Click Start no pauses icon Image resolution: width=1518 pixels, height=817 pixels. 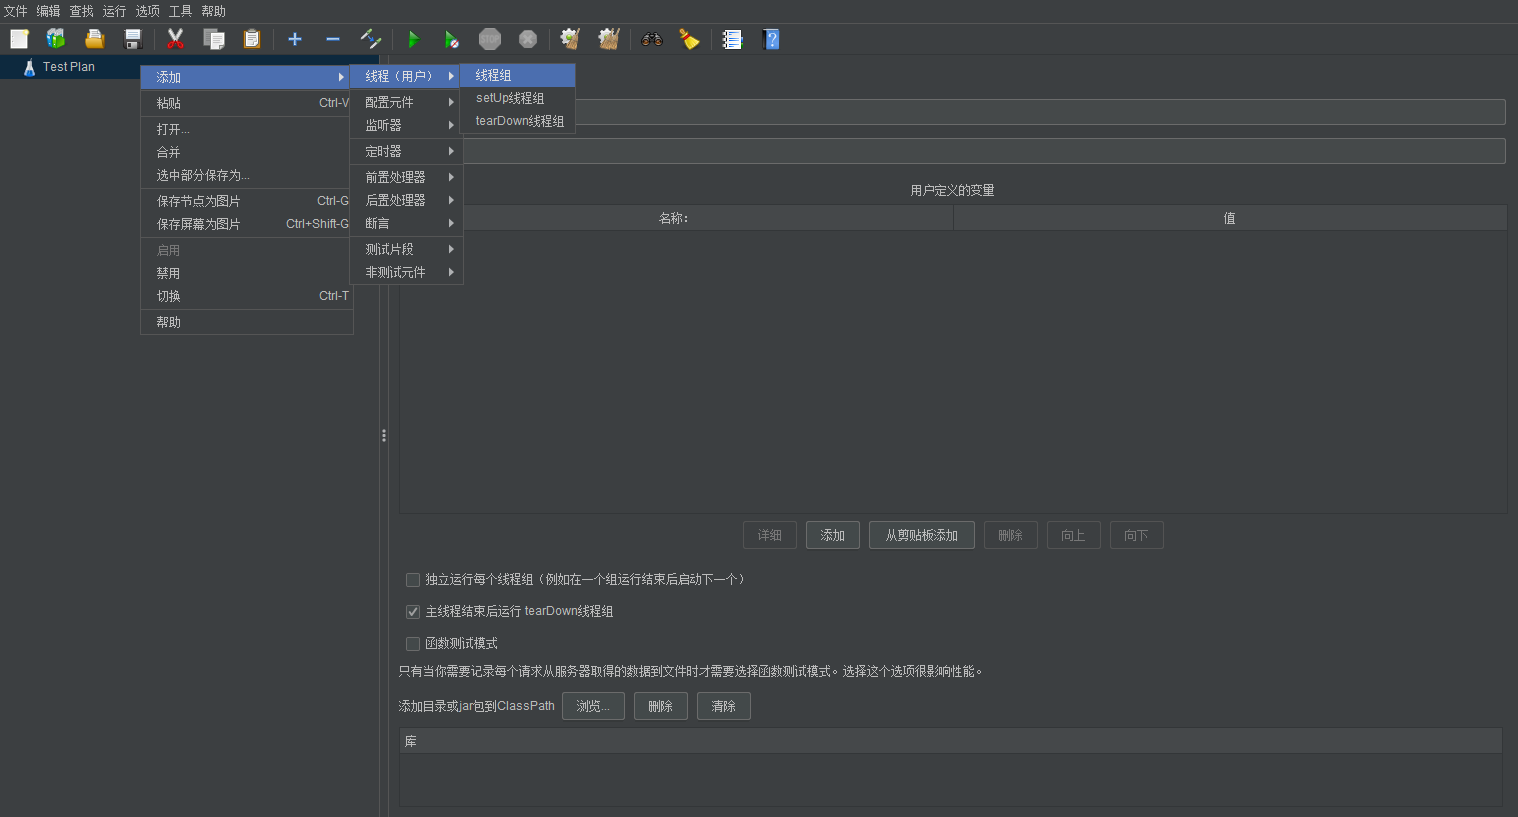452,39
